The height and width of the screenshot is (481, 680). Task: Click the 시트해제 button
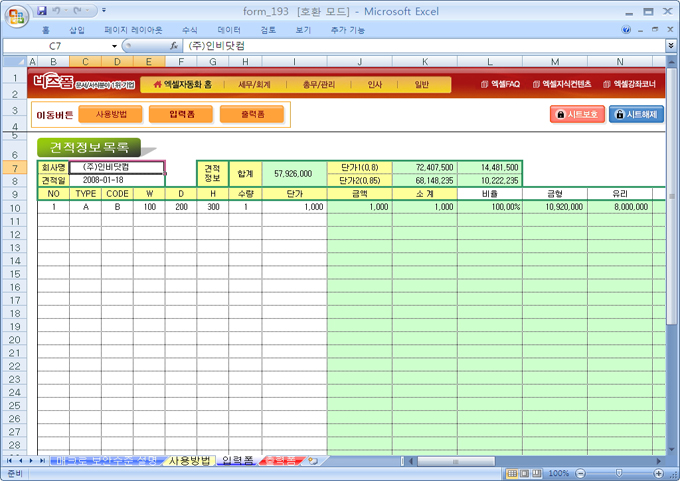[636, 114]
